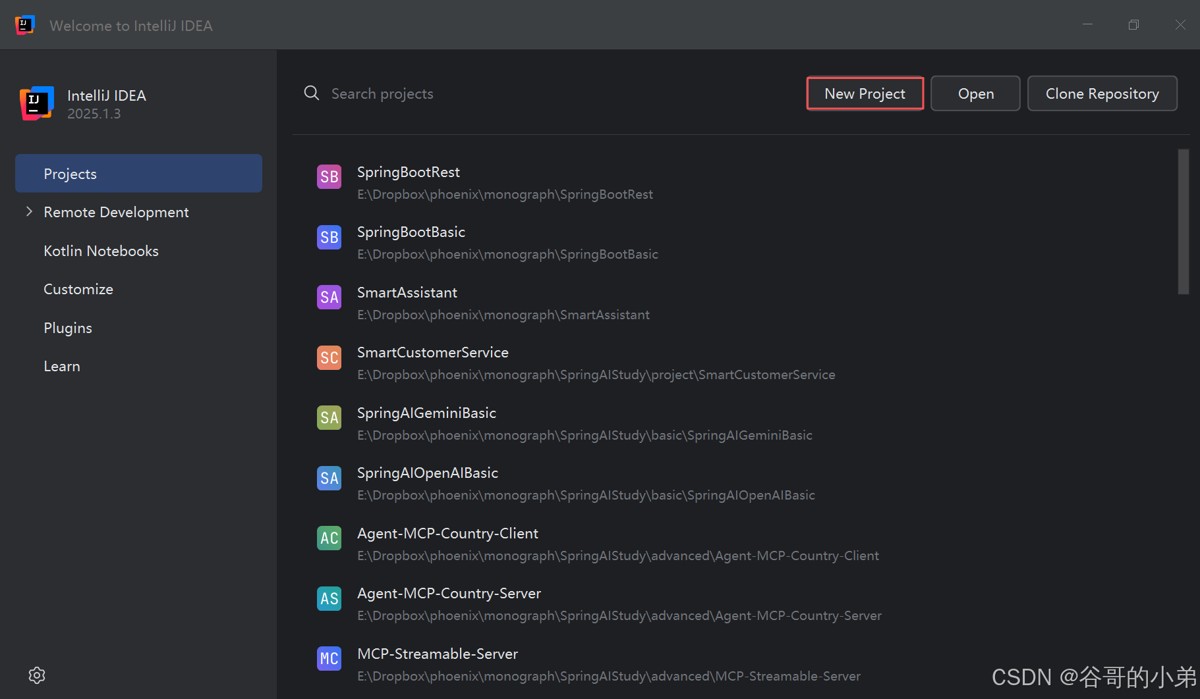Viewport: 1200px width, 699px height.
Task: Maximize the Welcome window
Action: 1133,25
